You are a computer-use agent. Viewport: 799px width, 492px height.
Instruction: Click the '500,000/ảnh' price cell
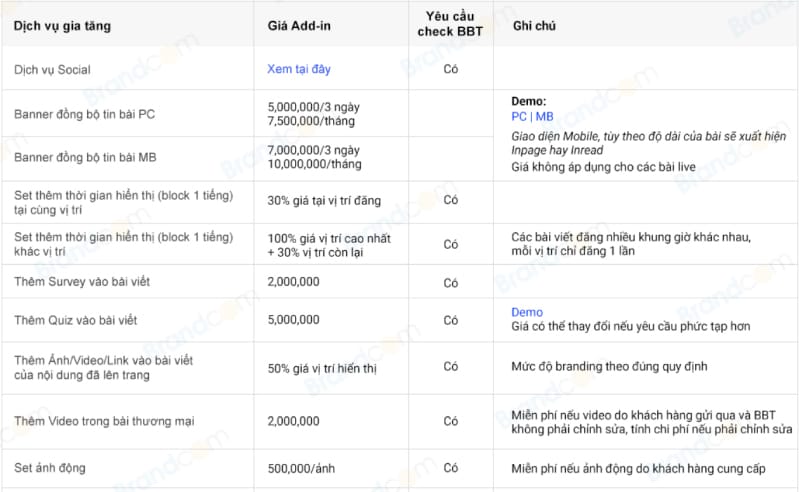[x=300, y=467]
